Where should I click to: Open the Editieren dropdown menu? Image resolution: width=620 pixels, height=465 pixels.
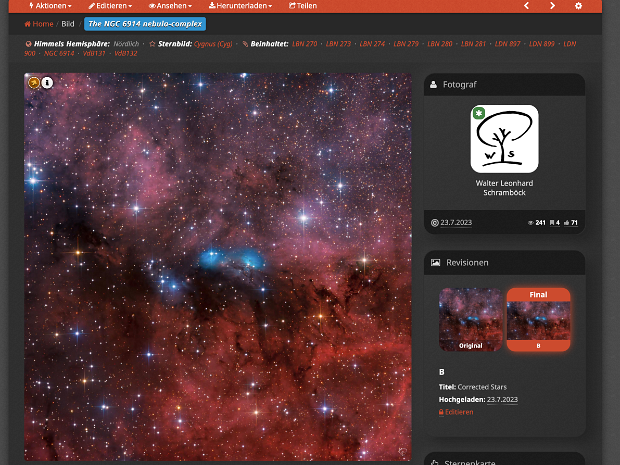(x=110, y=6)
